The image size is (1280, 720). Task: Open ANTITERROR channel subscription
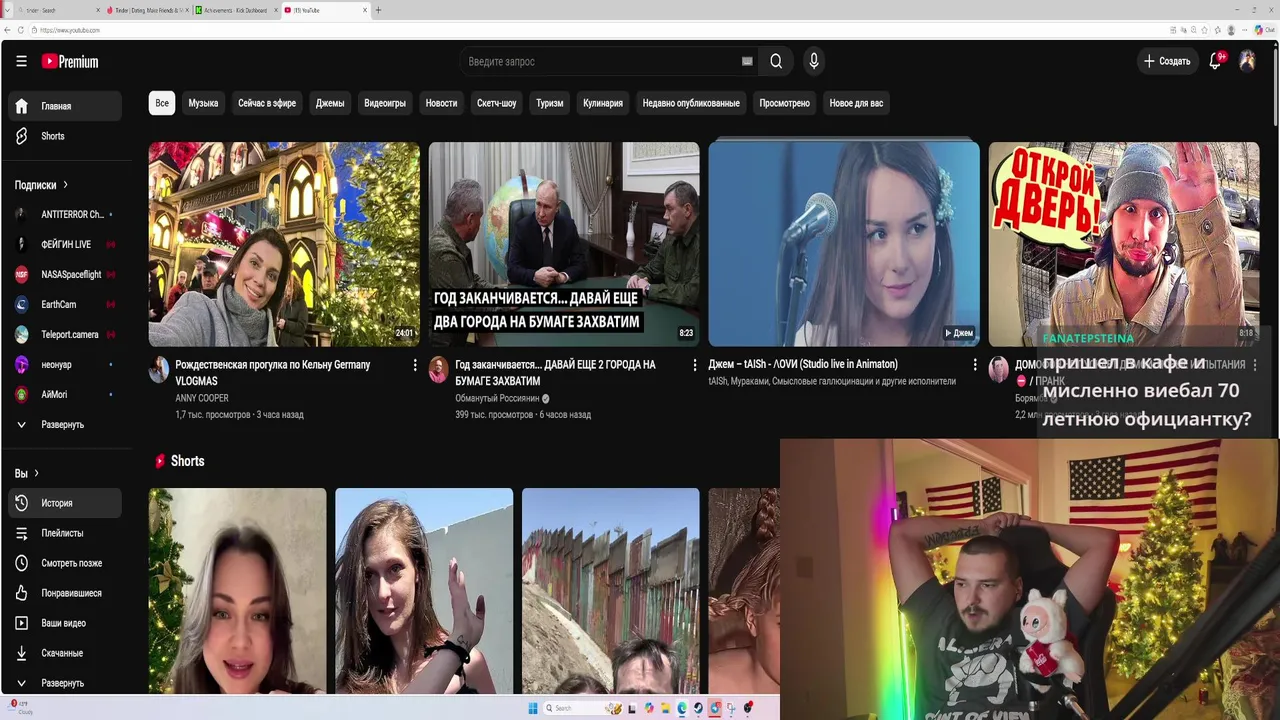coord(65,214)
